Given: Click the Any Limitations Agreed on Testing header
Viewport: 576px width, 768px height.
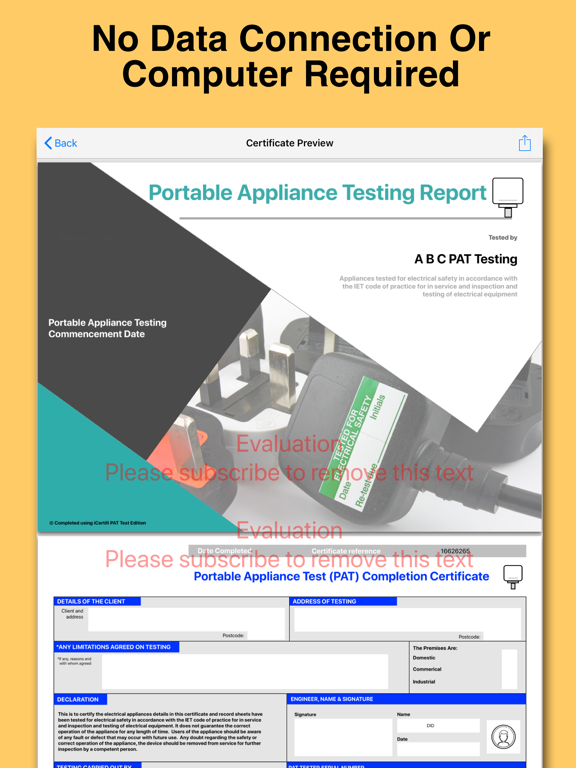Looking at the screenshot, I should 117,647.
